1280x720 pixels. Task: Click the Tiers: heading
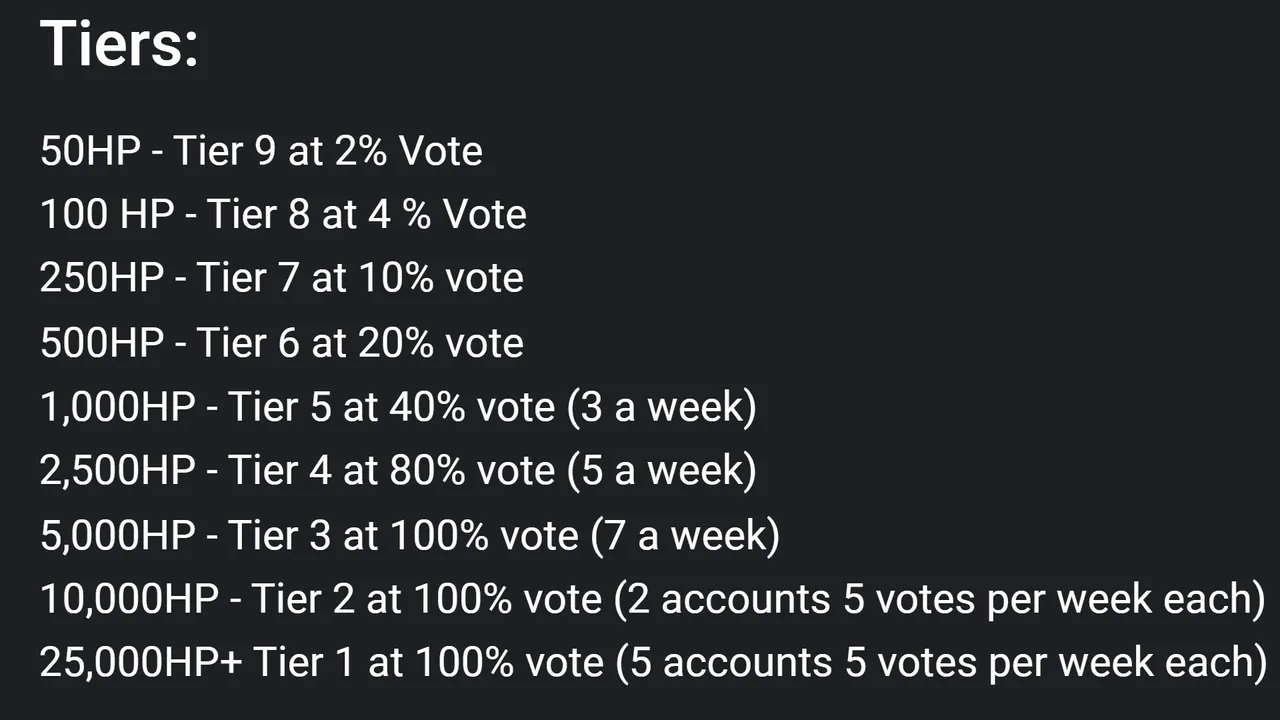coord(119,44)
